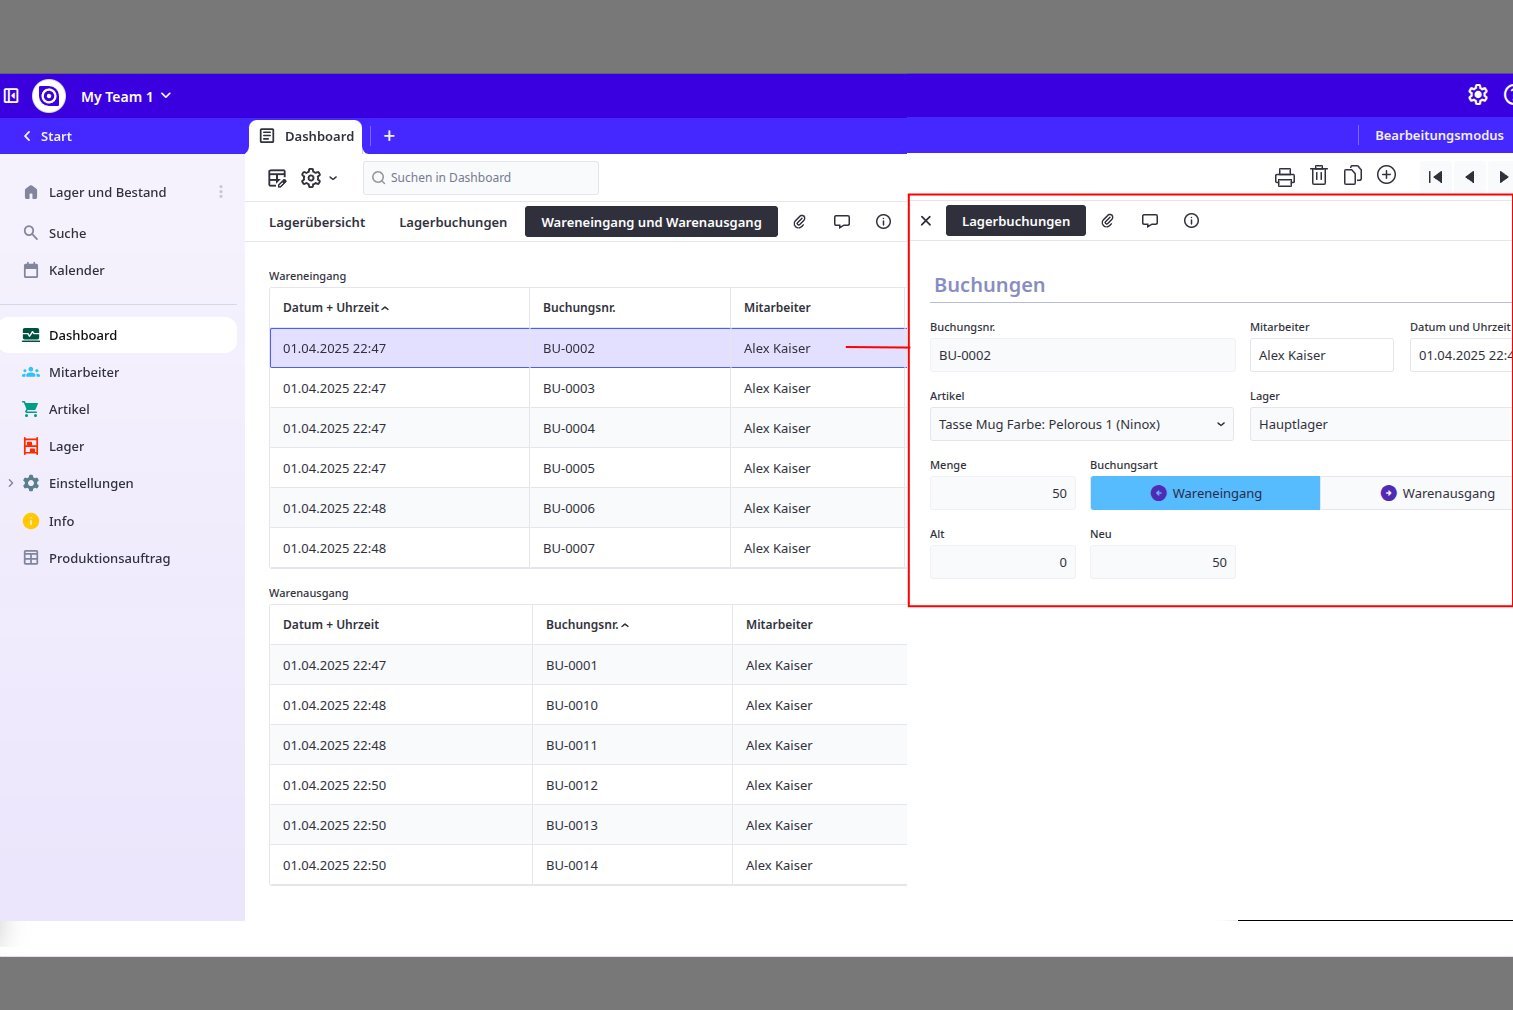The image size is (1513, 1010).
Task: Delete the record via the trash icon
Action: coord(1318,175)
